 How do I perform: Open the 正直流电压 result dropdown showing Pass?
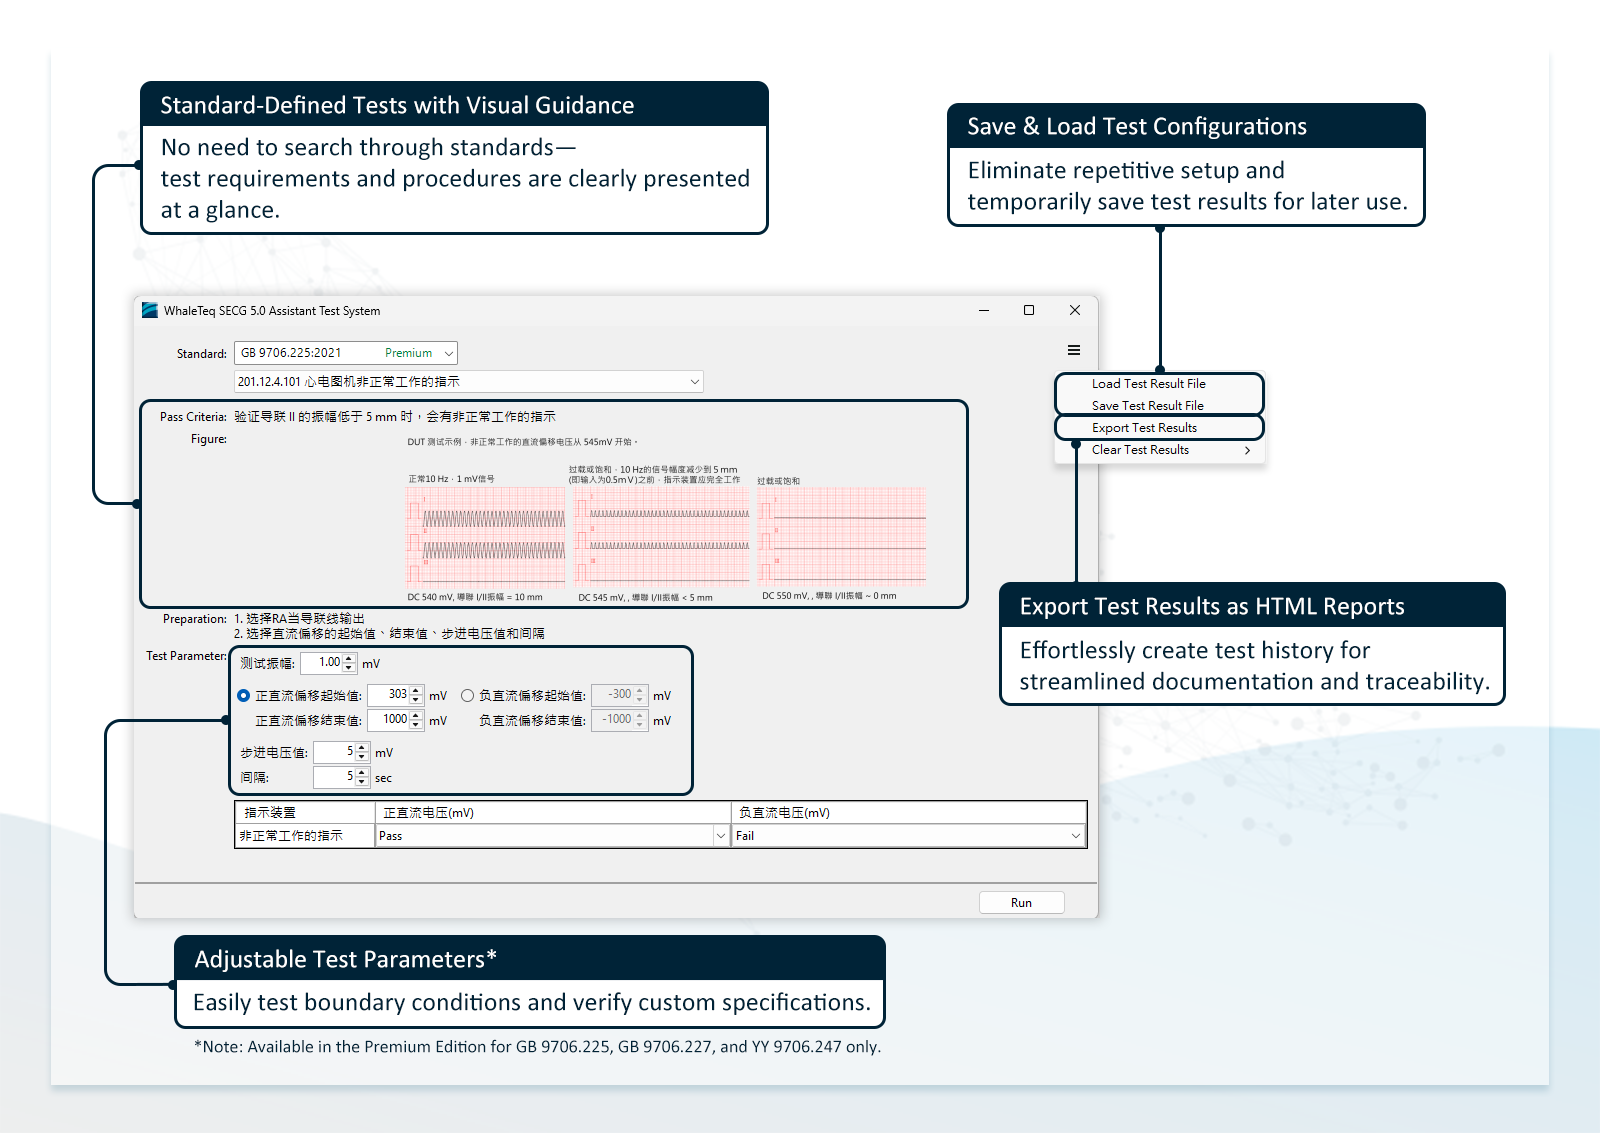point(553,836)
